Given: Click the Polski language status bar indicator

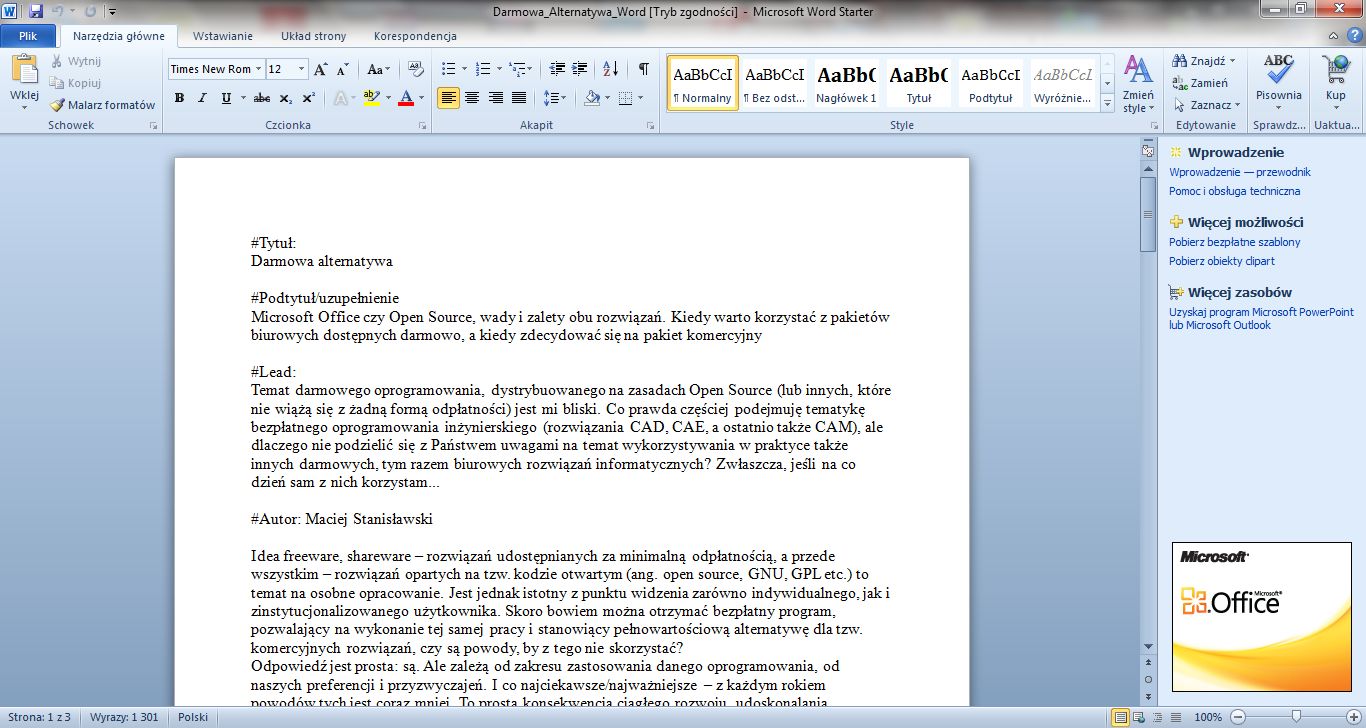Looking at the screenshot, I should [193, 717].
